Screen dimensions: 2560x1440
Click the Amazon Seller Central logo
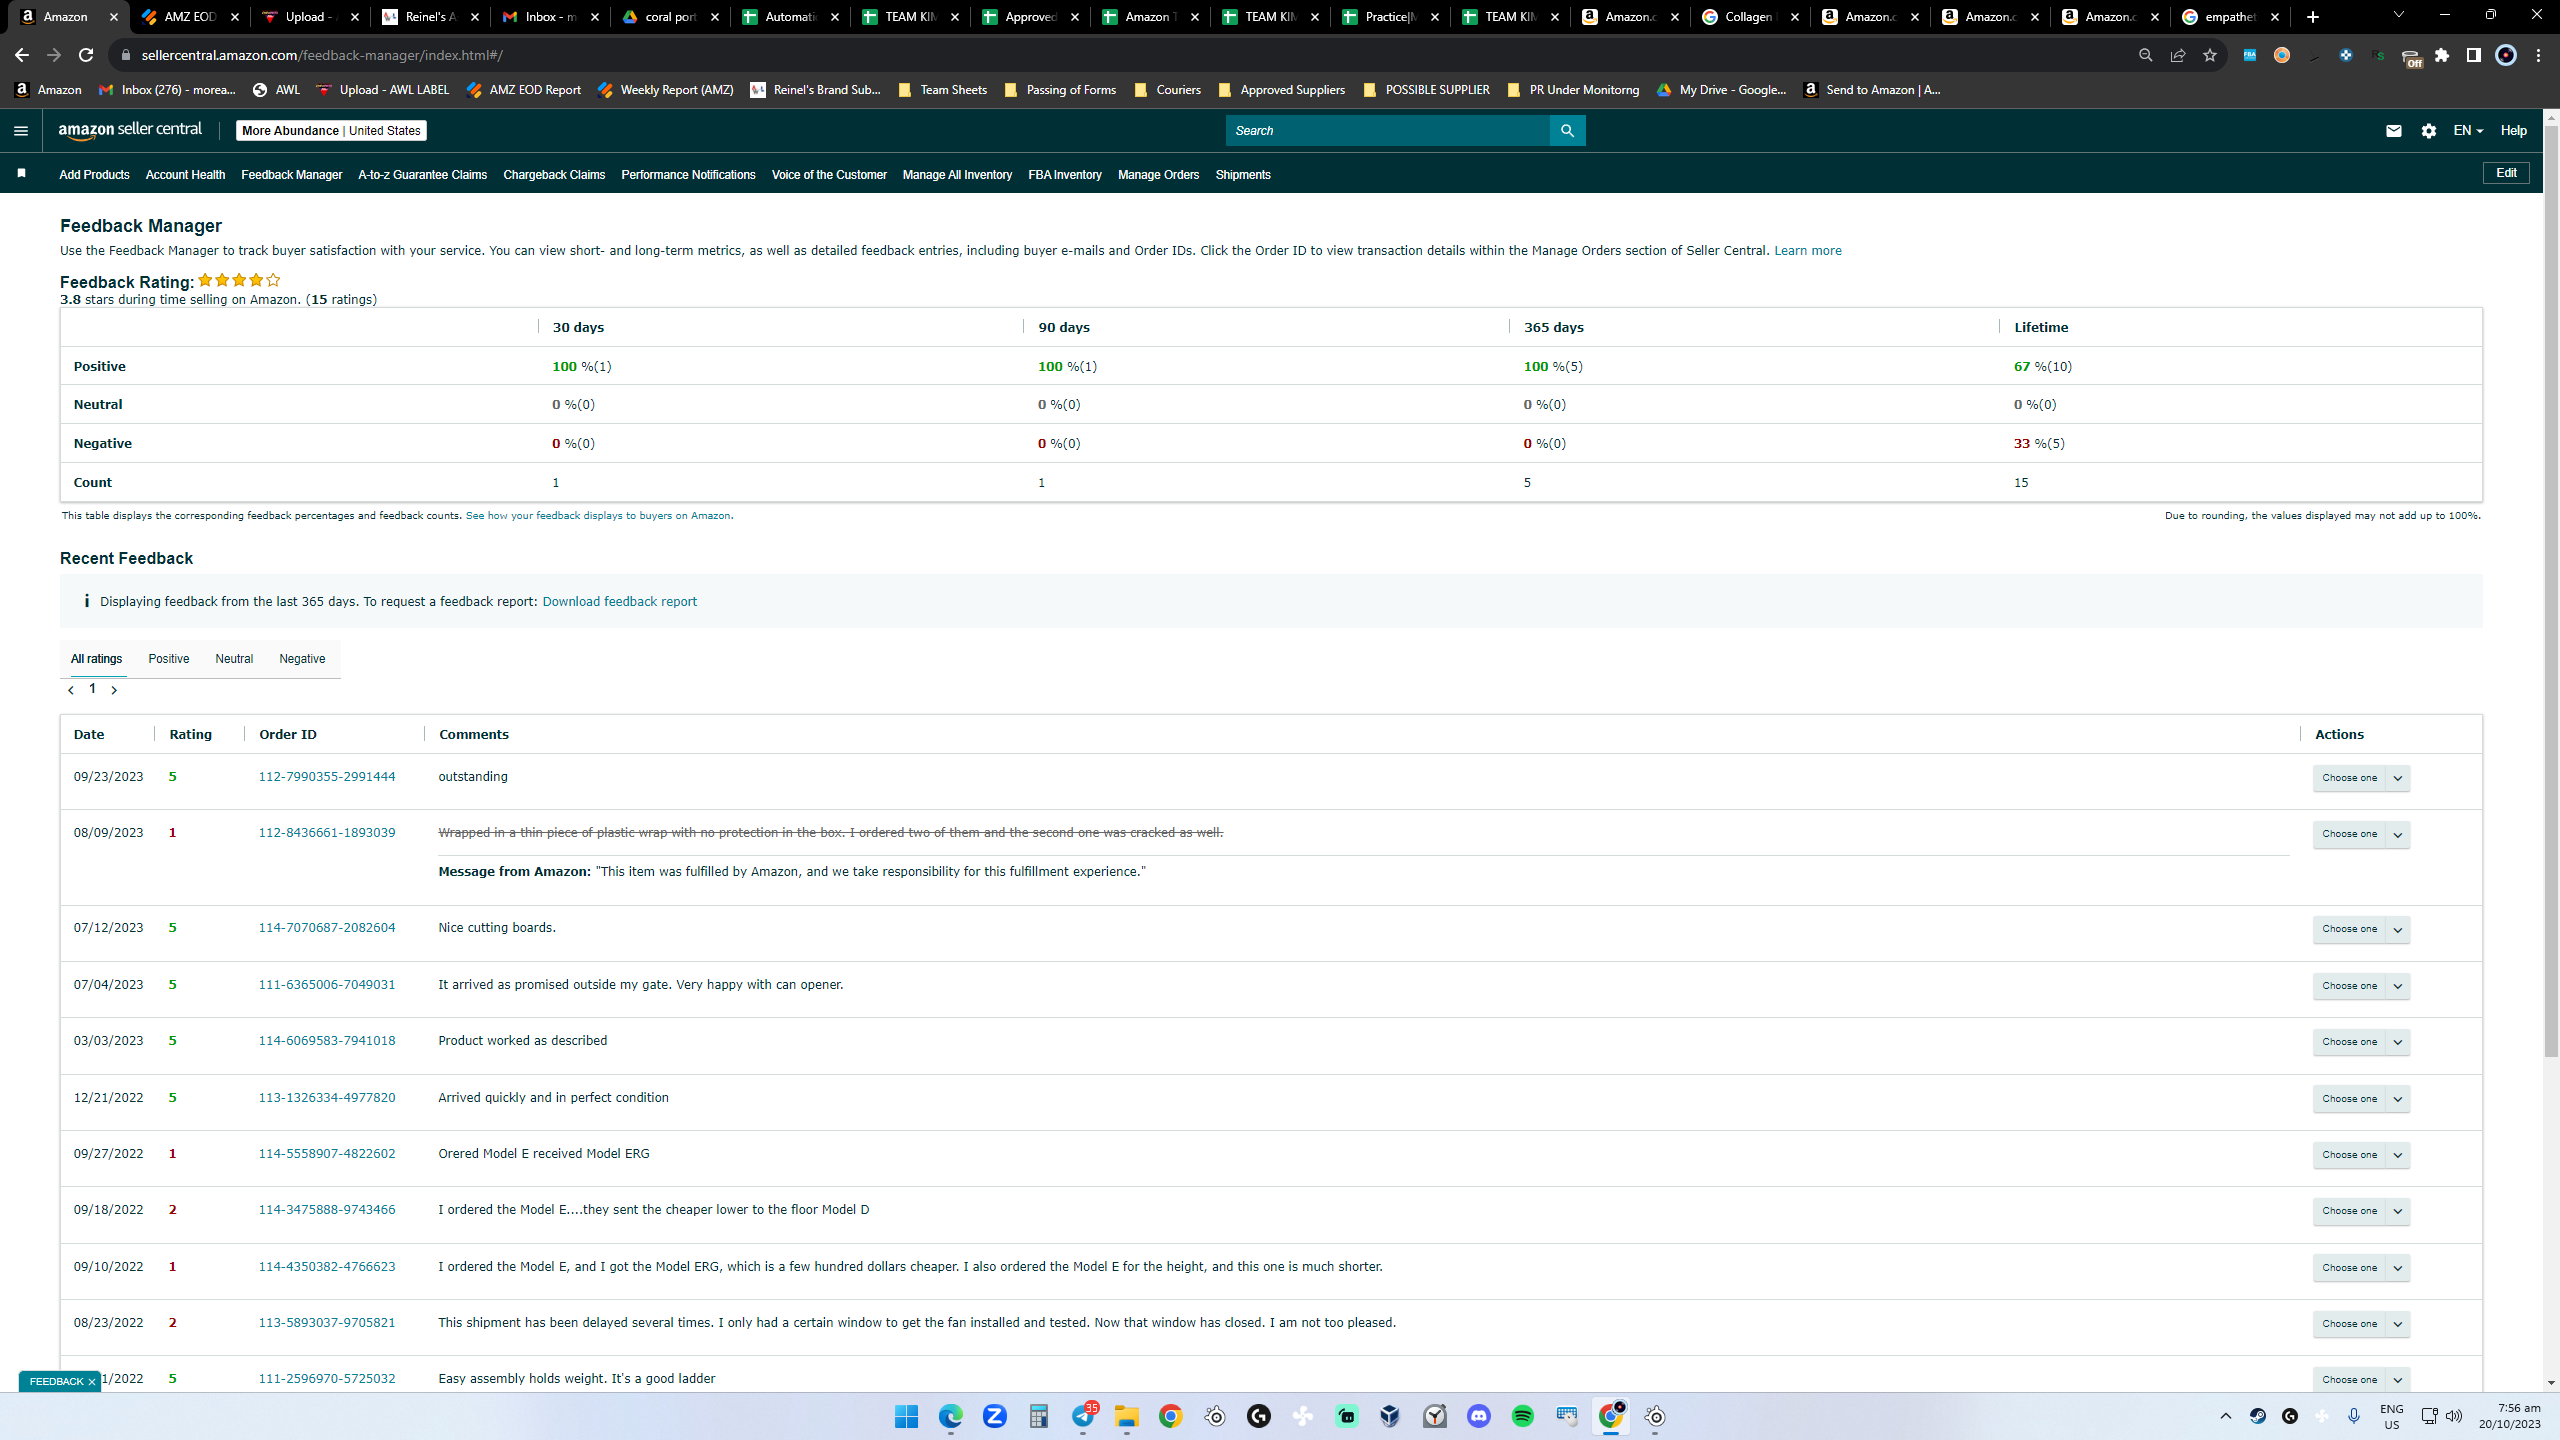pyautogui.click(x=130, y=130)
